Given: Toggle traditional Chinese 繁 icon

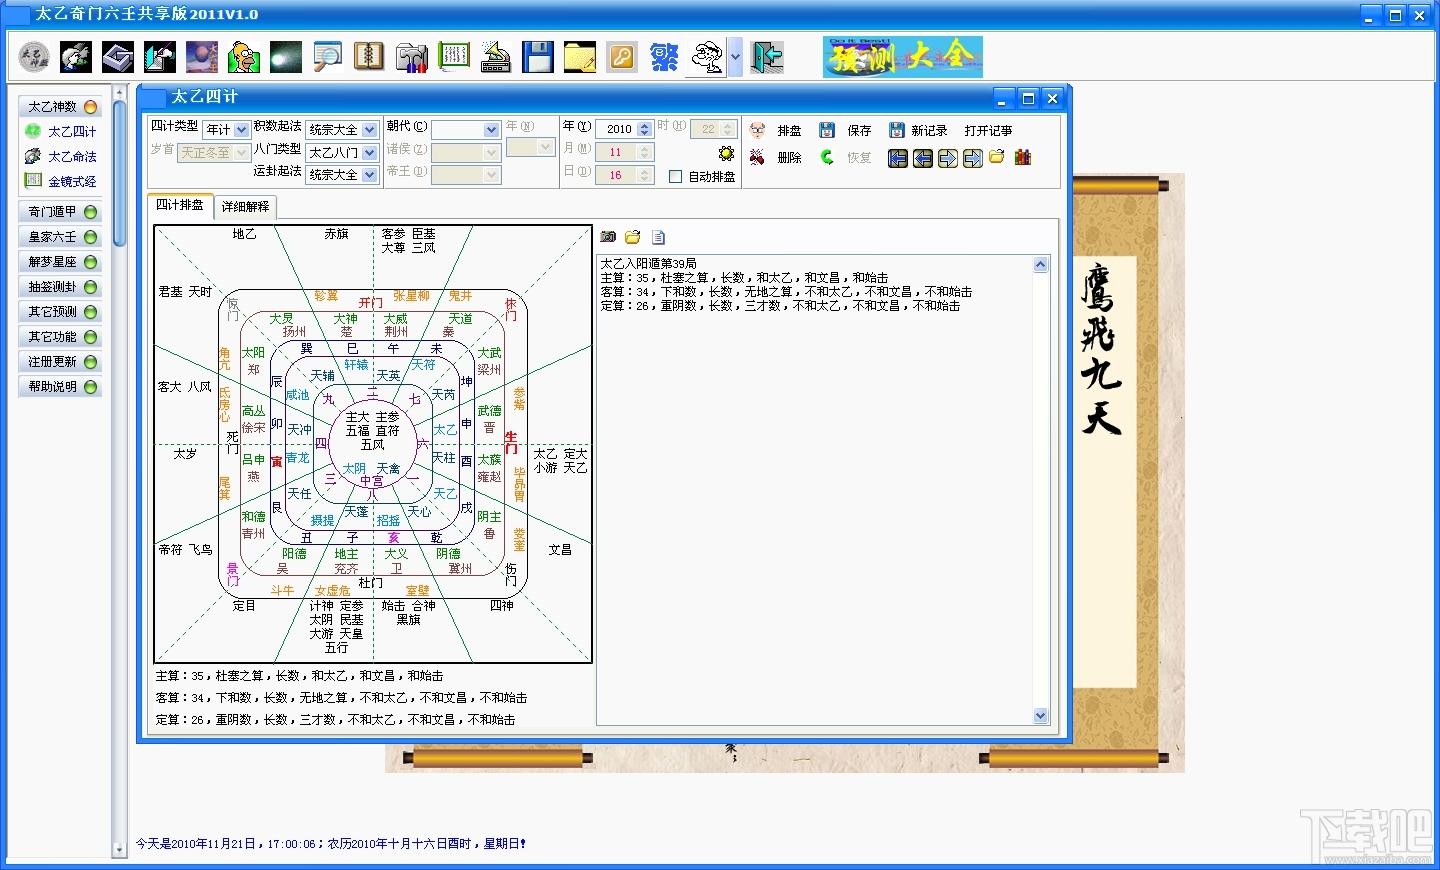Looking at the screenshot, I should [663, 57].
